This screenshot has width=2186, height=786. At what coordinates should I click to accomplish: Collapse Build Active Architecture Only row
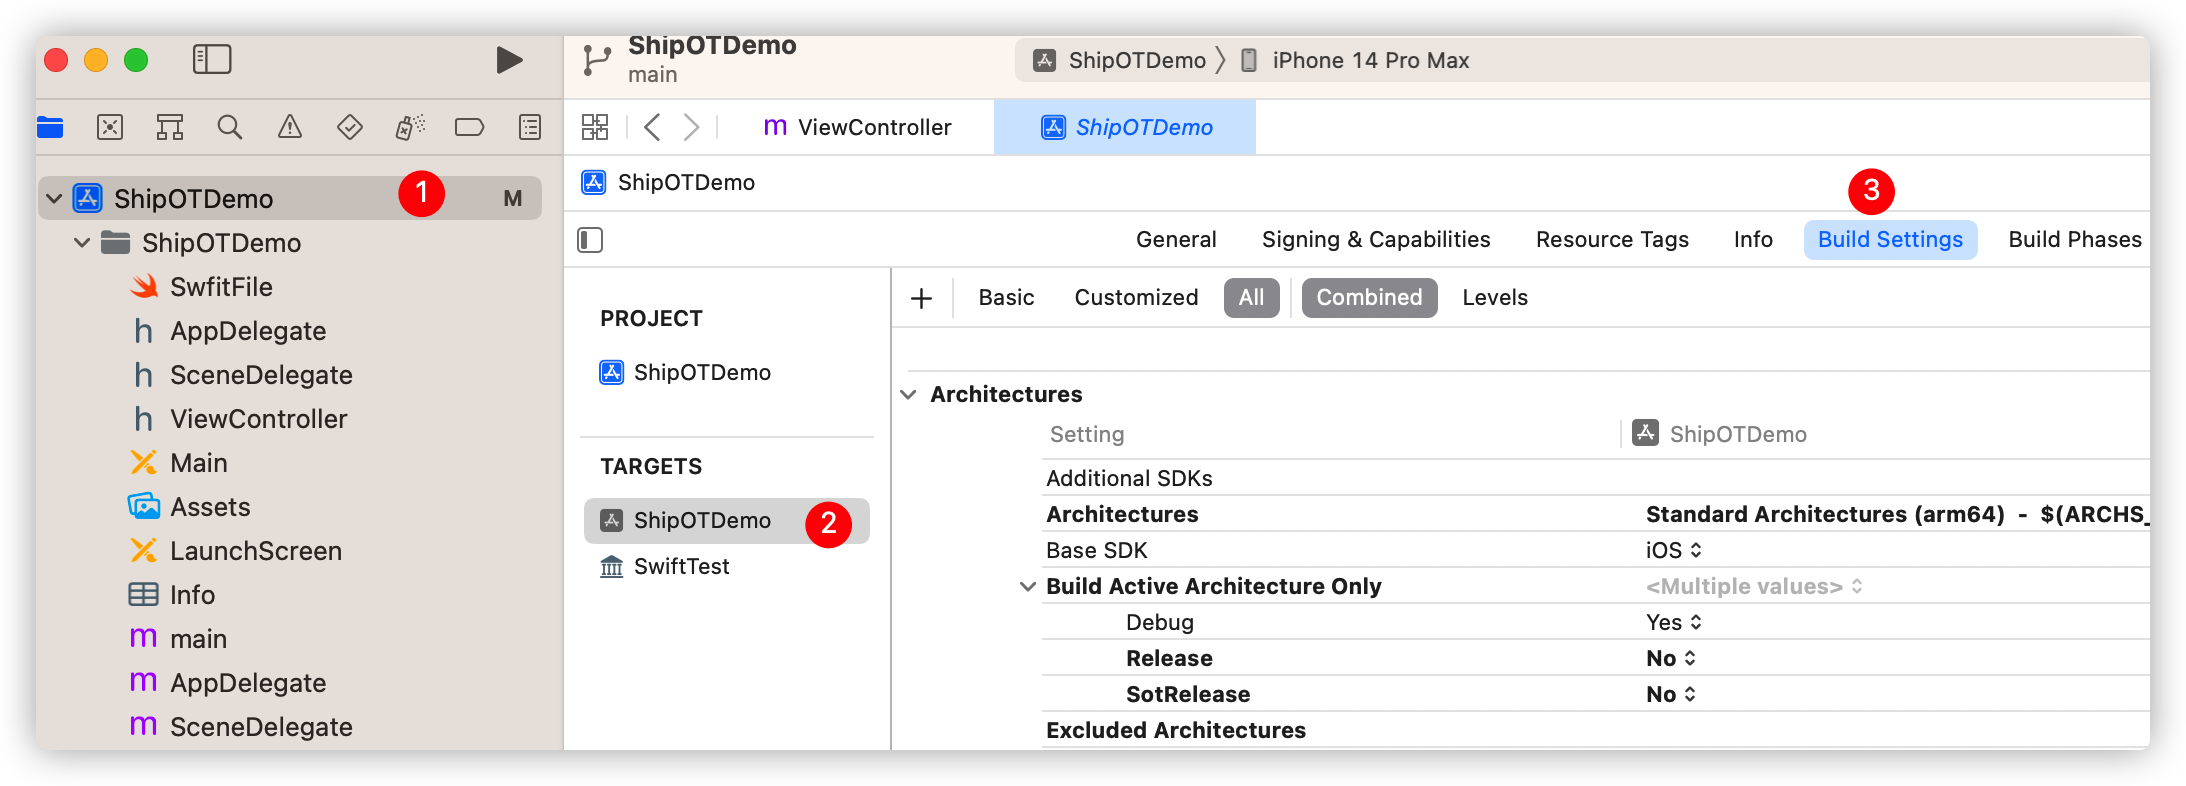click(x=1027, y=587)
